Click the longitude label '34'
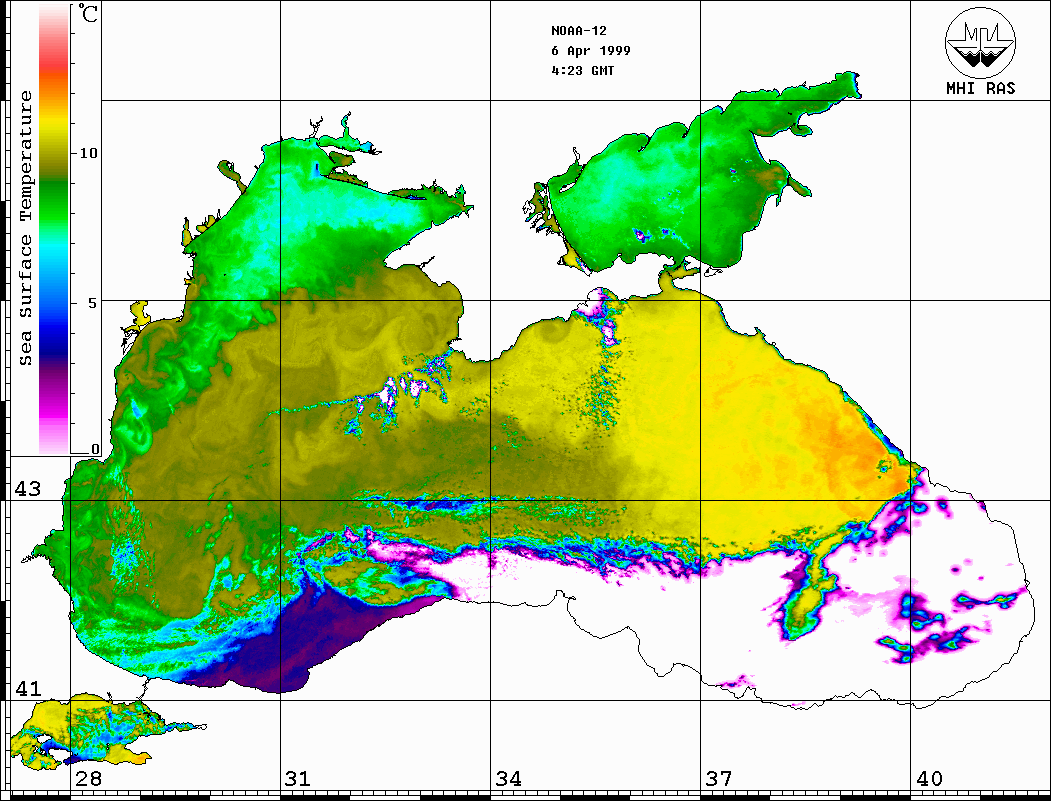Image resolution: width=1051 pixels, height=801 pixels. (508, 778)
